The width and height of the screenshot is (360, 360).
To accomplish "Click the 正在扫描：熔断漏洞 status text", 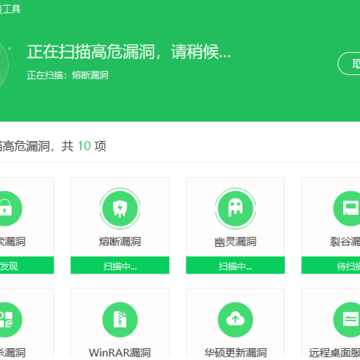I will click(x=68, y=75).
